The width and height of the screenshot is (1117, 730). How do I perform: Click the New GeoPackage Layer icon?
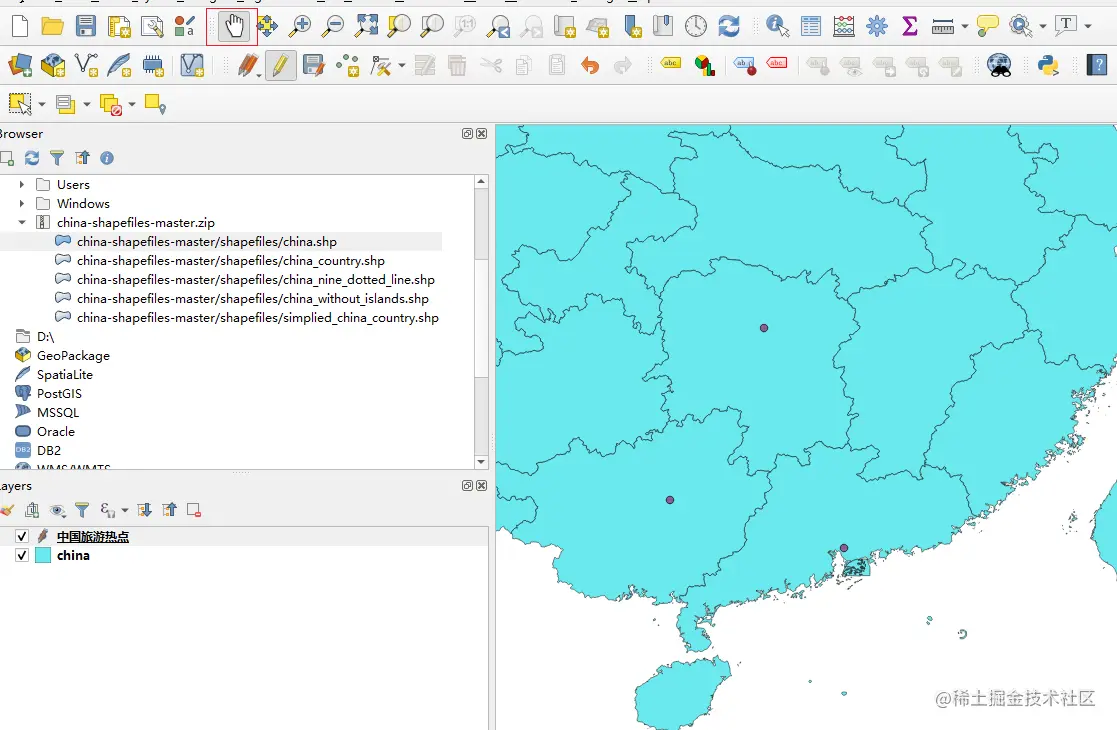[53, 66]
